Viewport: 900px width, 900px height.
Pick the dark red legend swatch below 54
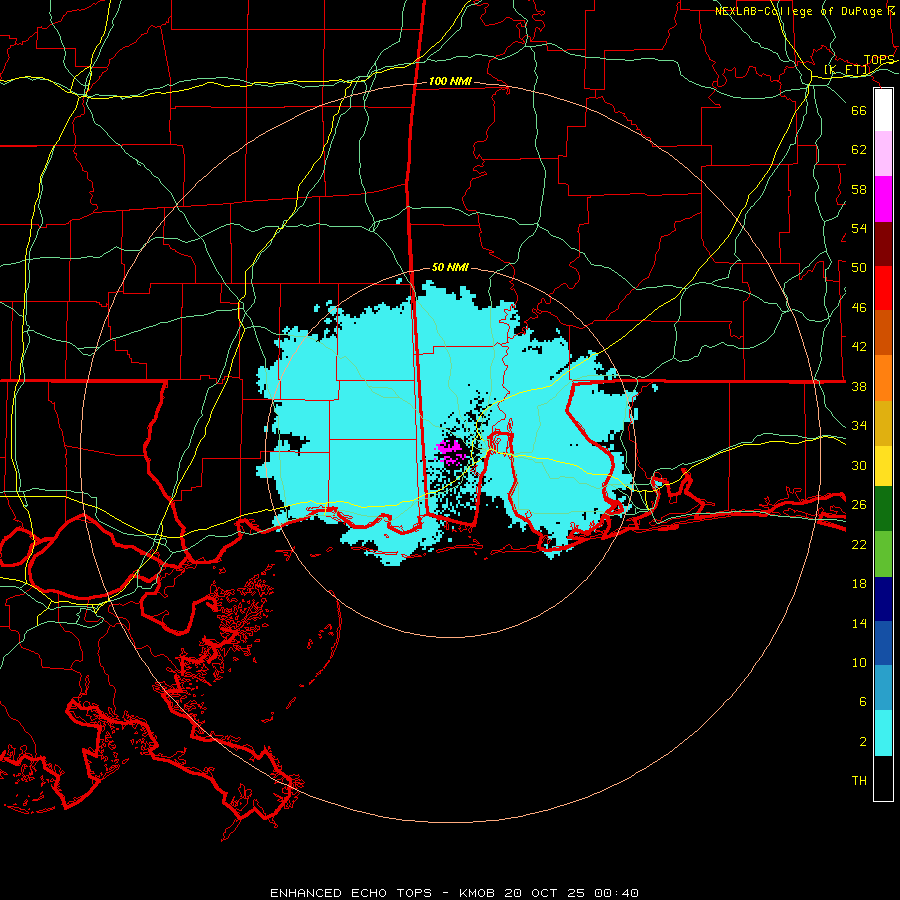tap(883, 244)
